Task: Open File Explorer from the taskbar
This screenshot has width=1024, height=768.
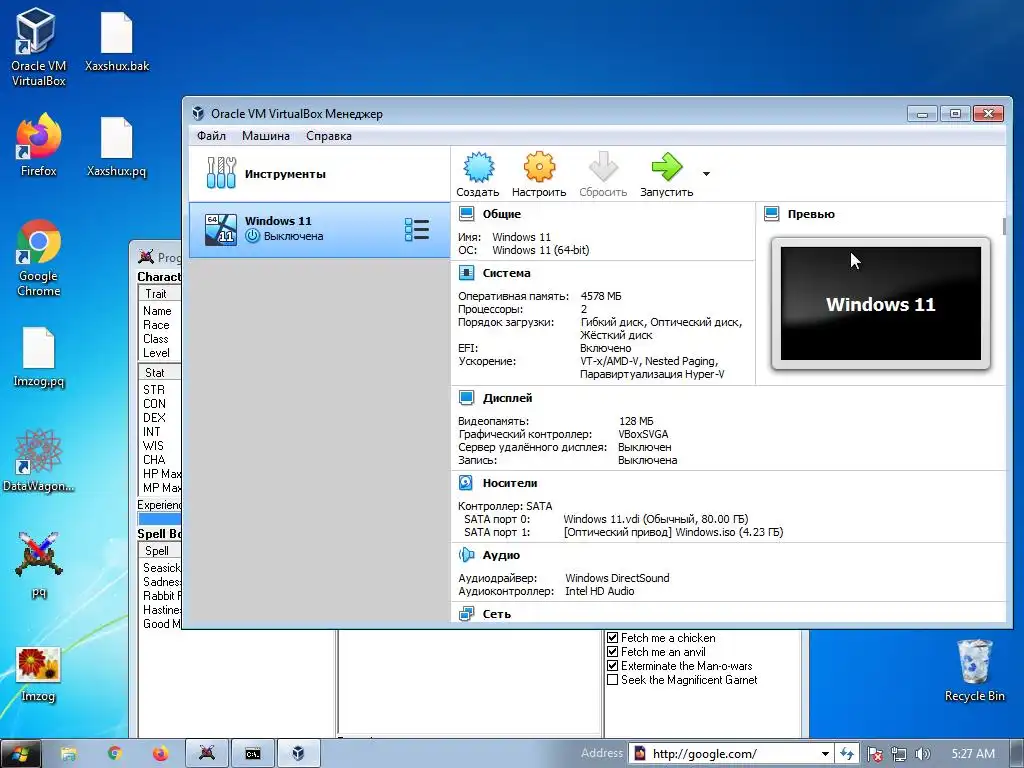Action: point(68,754)
